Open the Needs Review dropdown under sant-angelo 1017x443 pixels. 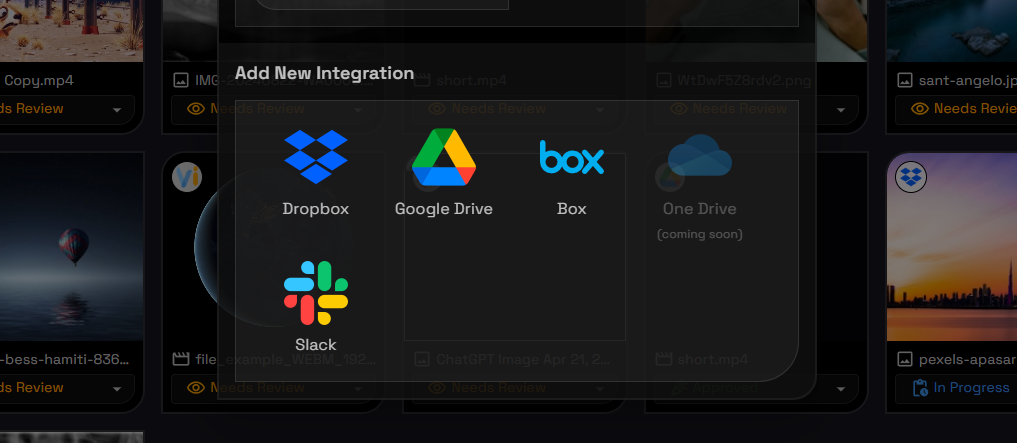[x=956, y=109]
